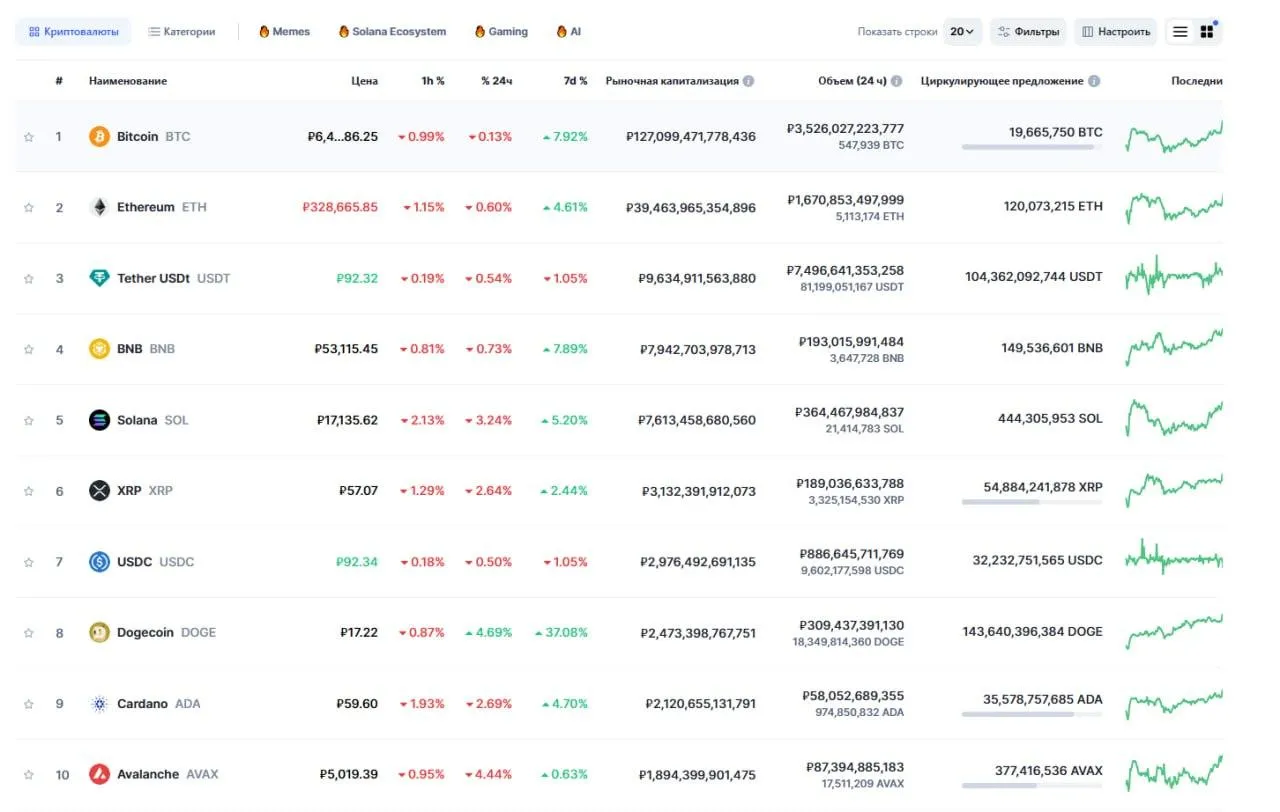Toggle the USDC watchlist star
This screenshot has width=1280, height=812.
tap(29, 562)
